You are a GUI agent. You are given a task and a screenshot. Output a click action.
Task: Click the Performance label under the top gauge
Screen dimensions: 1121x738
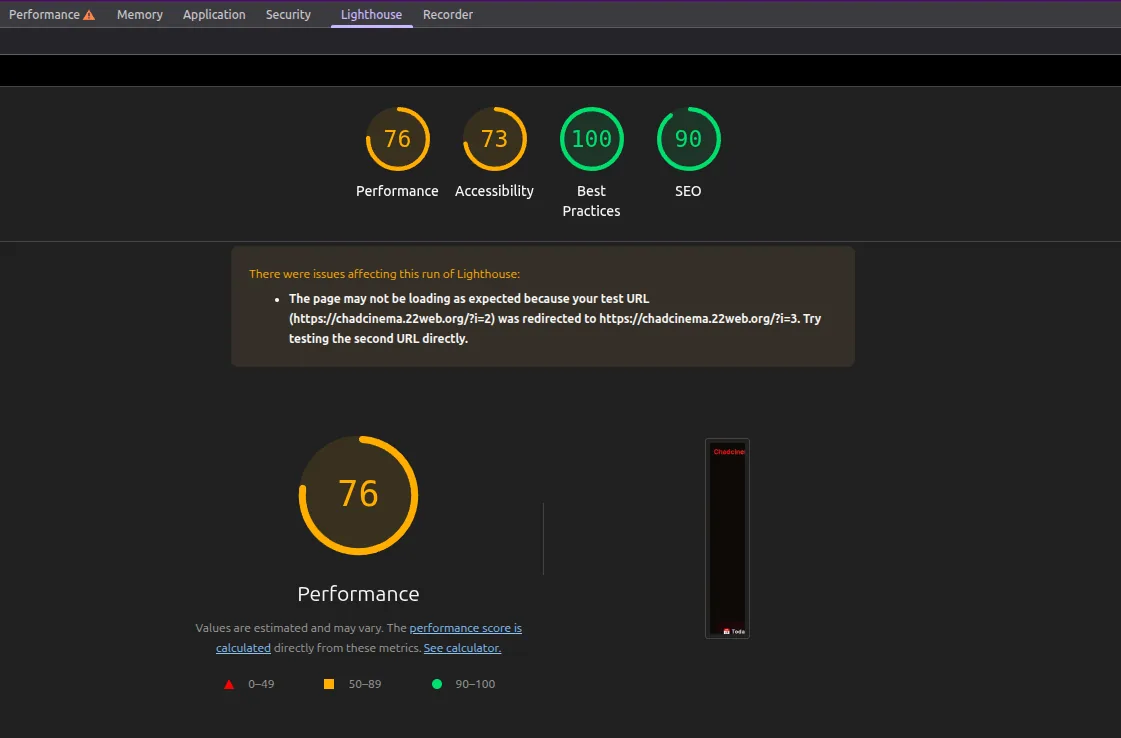397,191
